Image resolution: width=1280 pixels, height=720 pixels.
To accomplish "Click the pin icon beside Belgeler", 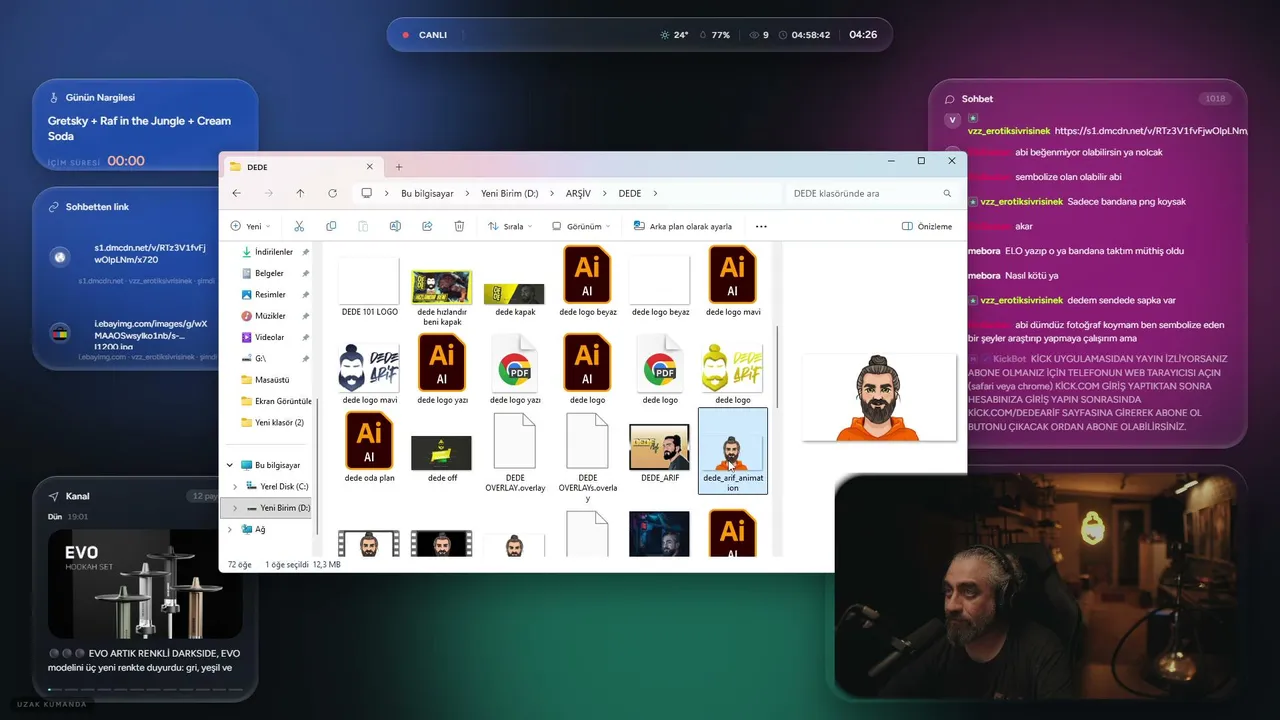I will tap(305, 273).
